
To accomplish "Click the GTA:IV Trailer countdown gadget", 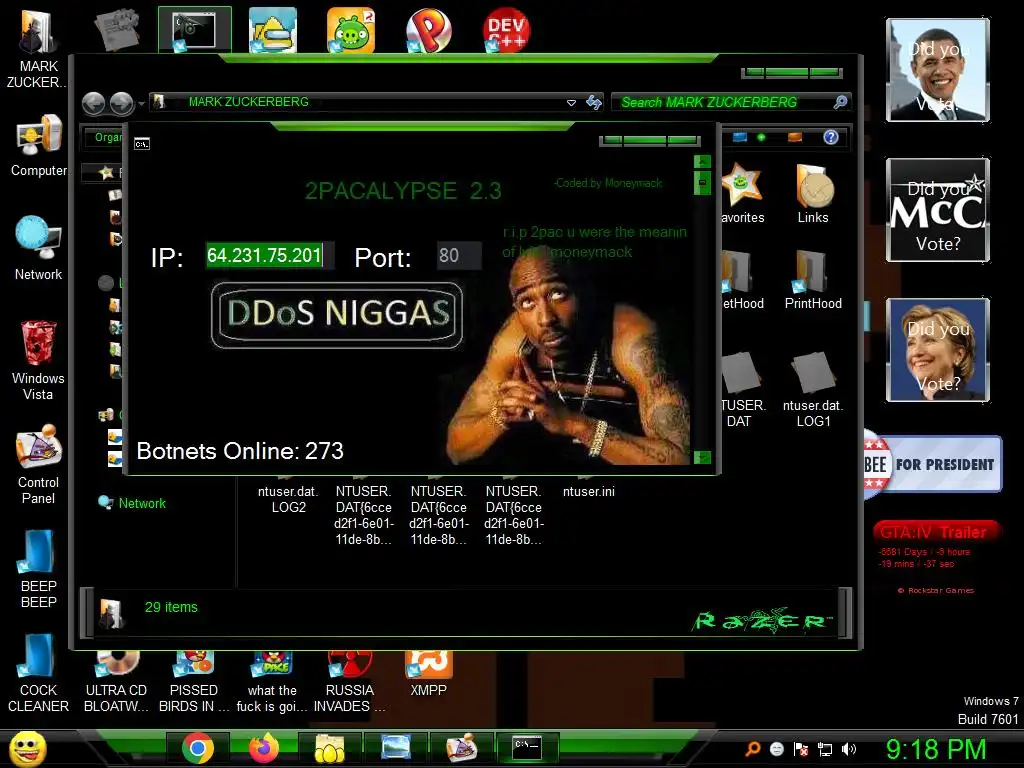I will coord(936,556).
